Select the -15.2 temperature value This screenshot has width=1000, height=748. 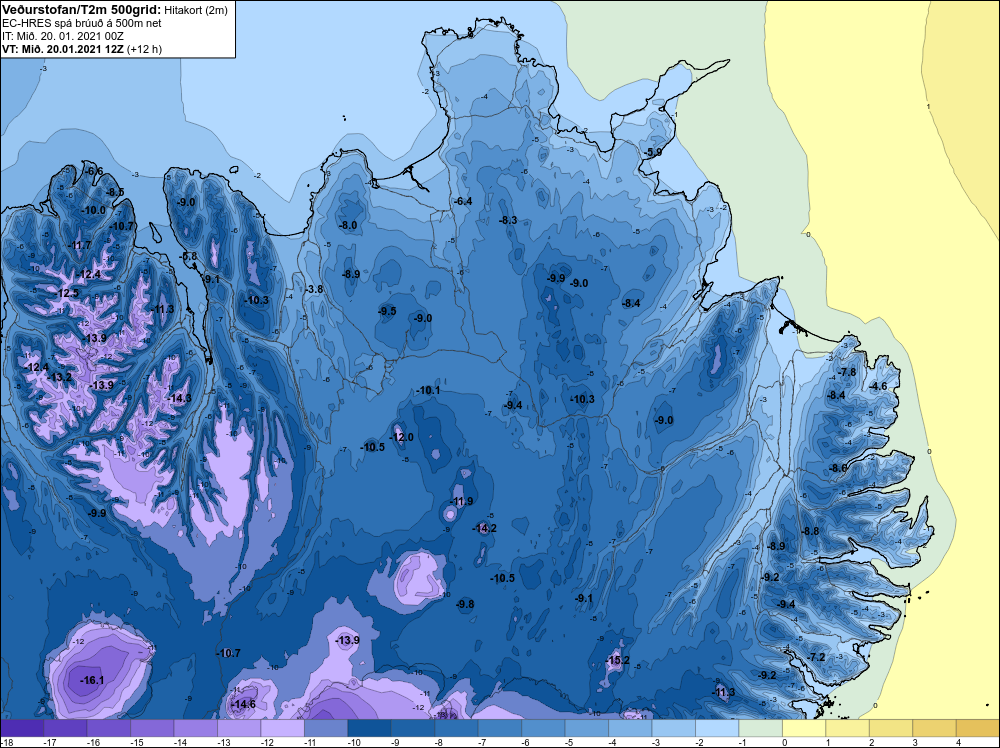point(617,660)
